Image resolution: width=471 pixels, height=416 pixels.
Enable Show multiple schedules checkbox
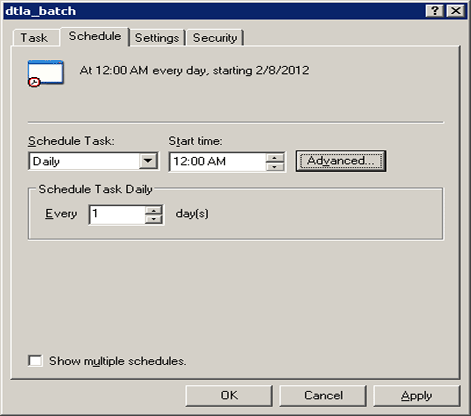click(35, 361)
